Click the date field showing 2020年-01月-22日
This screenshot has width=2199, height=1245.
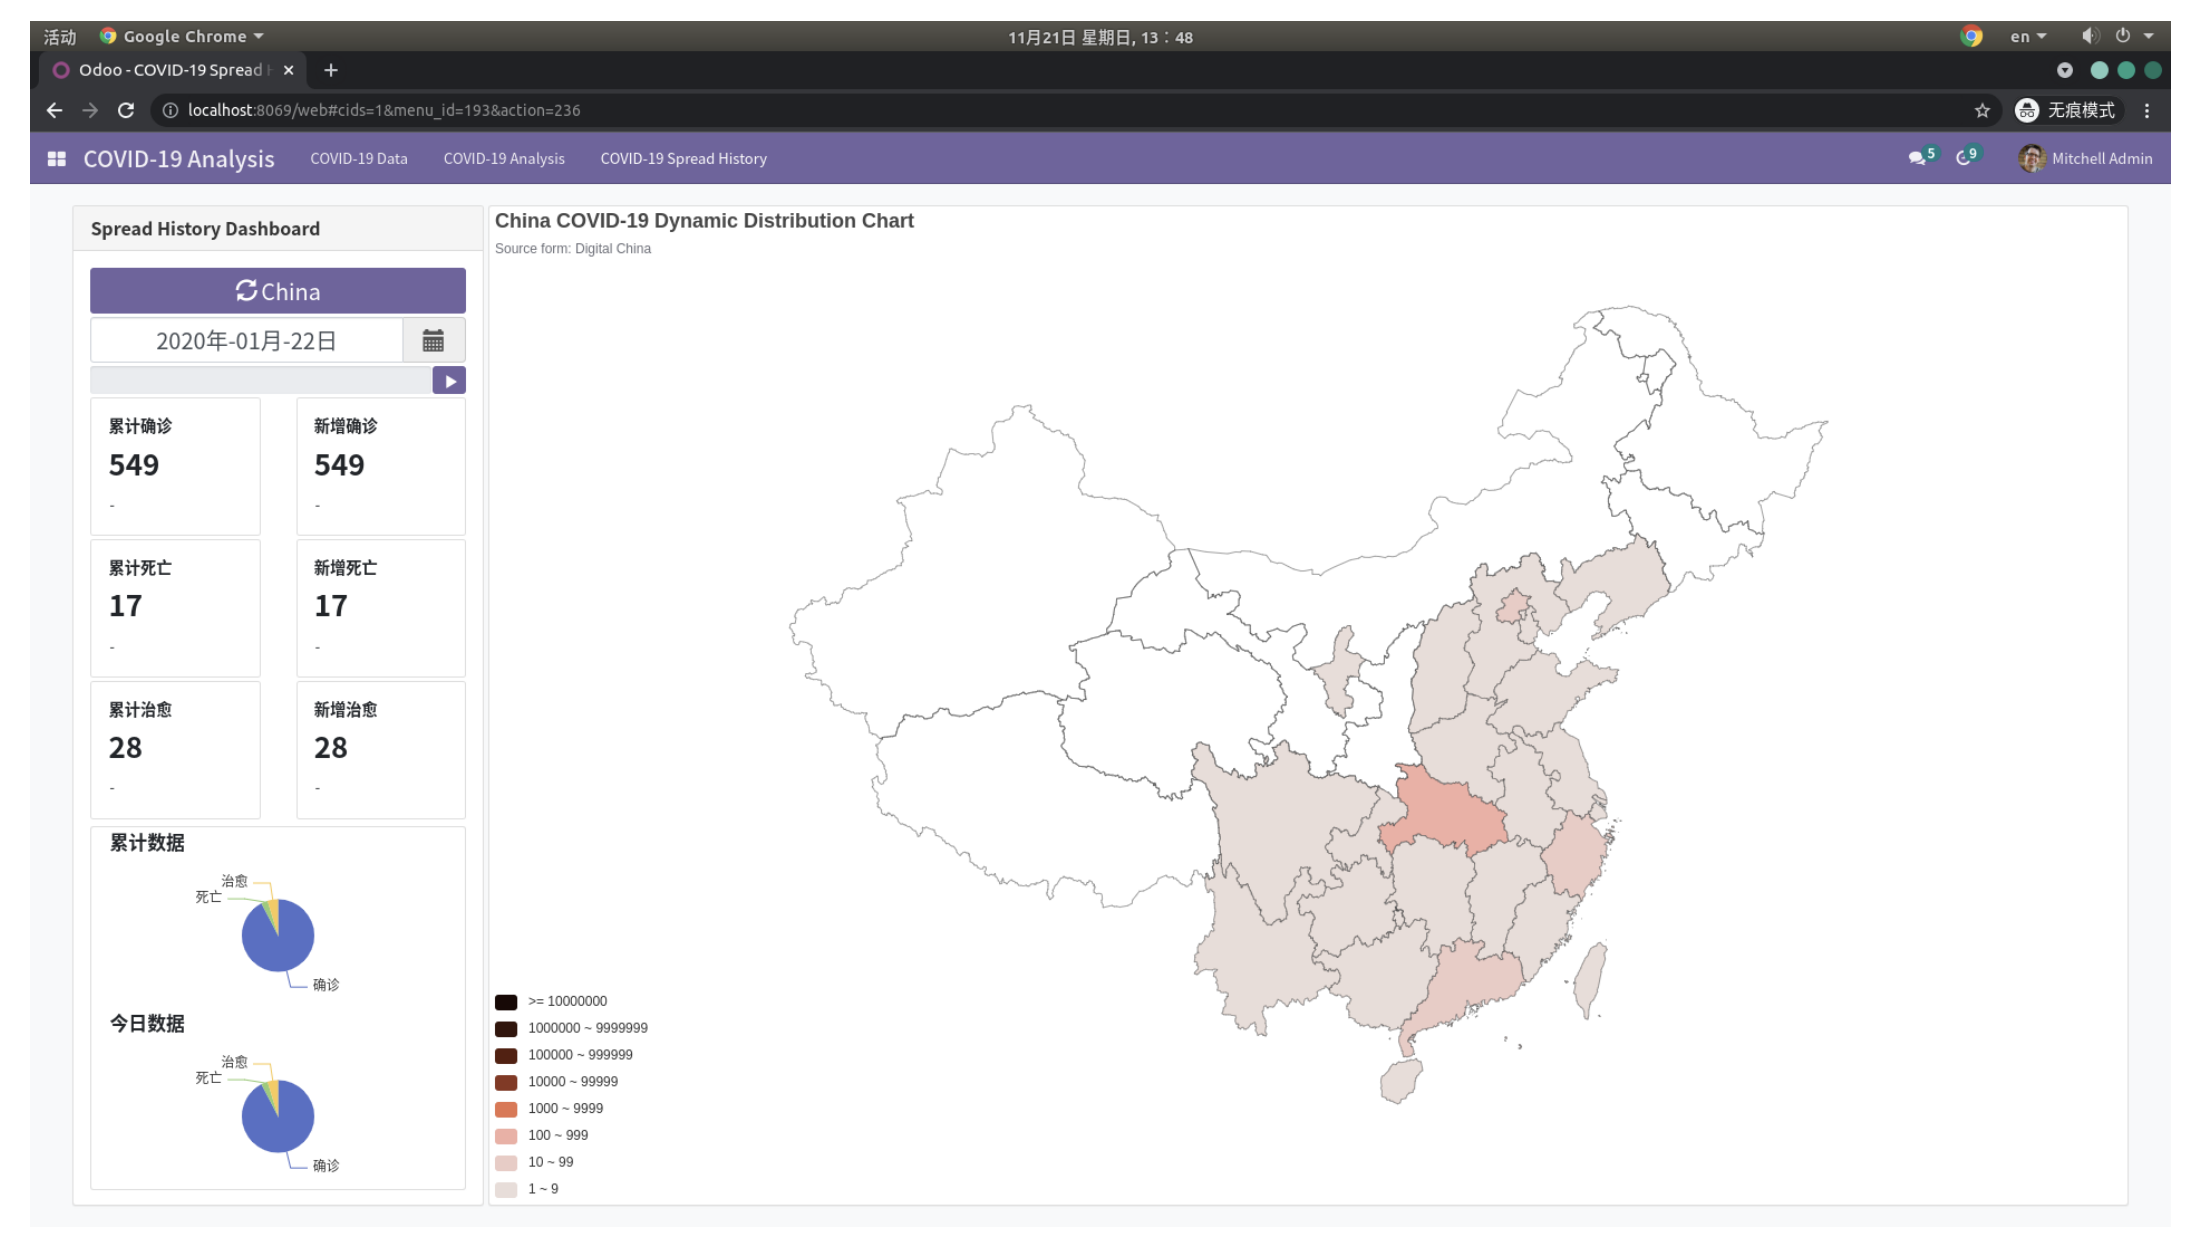pos(245,340)
